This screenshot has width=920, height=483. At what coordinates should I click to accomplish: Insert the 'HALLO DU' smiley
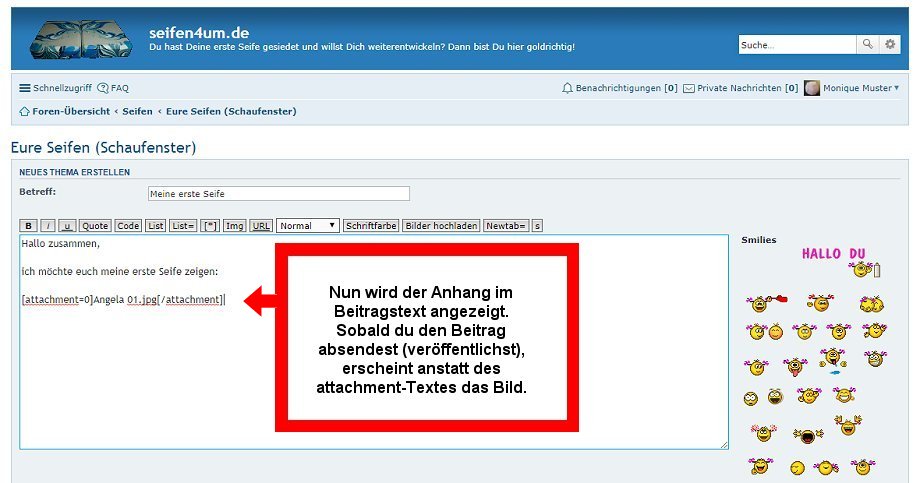click(839, 262)
